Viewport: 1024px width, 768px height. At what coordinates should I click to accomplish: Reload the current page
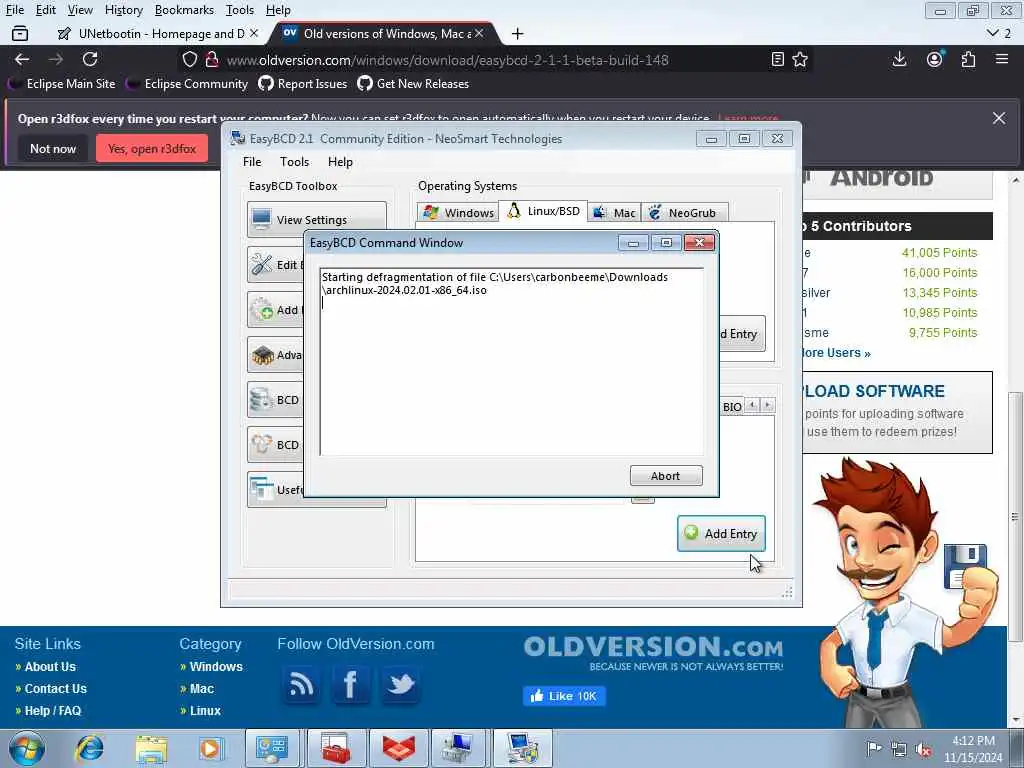coord(90,59)
